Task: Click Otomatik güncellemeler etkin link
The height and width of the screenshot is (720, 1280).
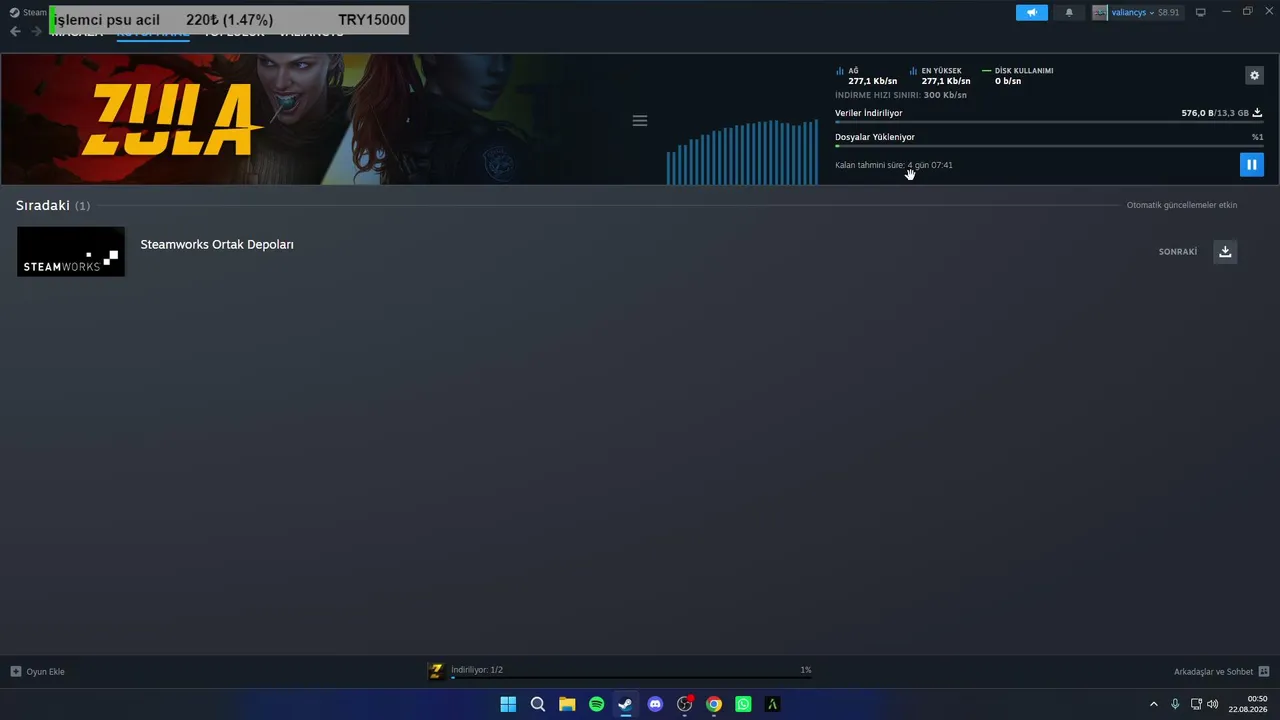Action: coord(1182,205)
